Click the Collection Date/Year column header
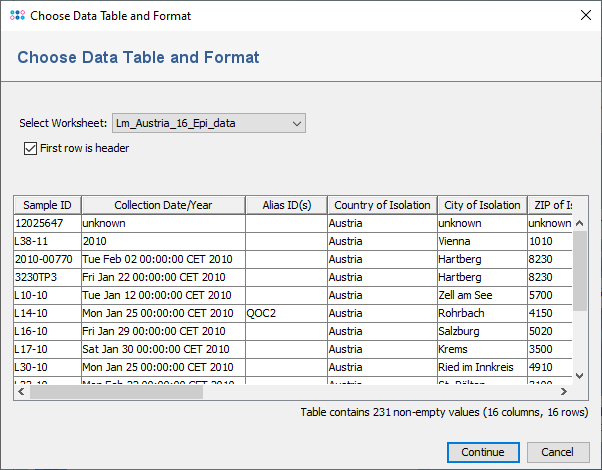This screenshot has width=602, height=470. (163, 205)
